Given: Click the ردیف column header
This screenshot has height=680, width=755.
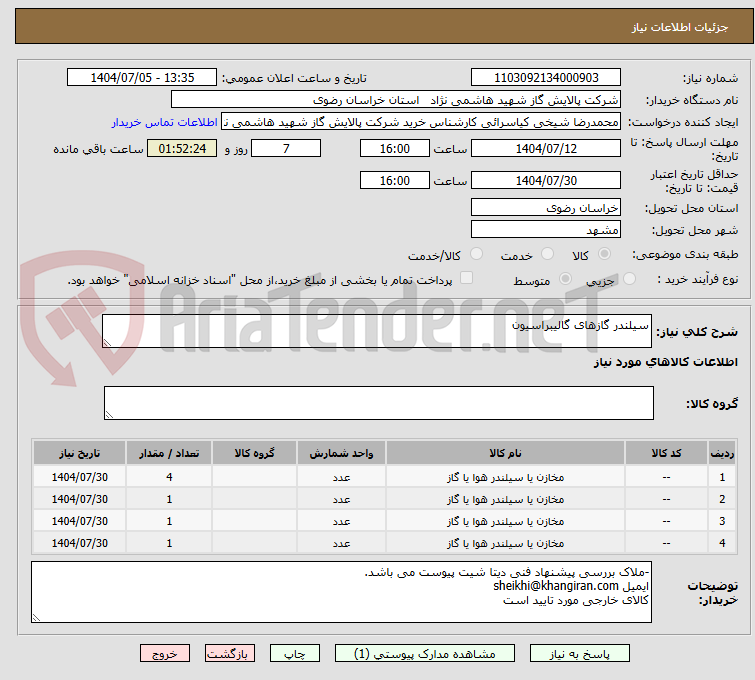Looking at the screenshot, I should (x=722, y=453).
